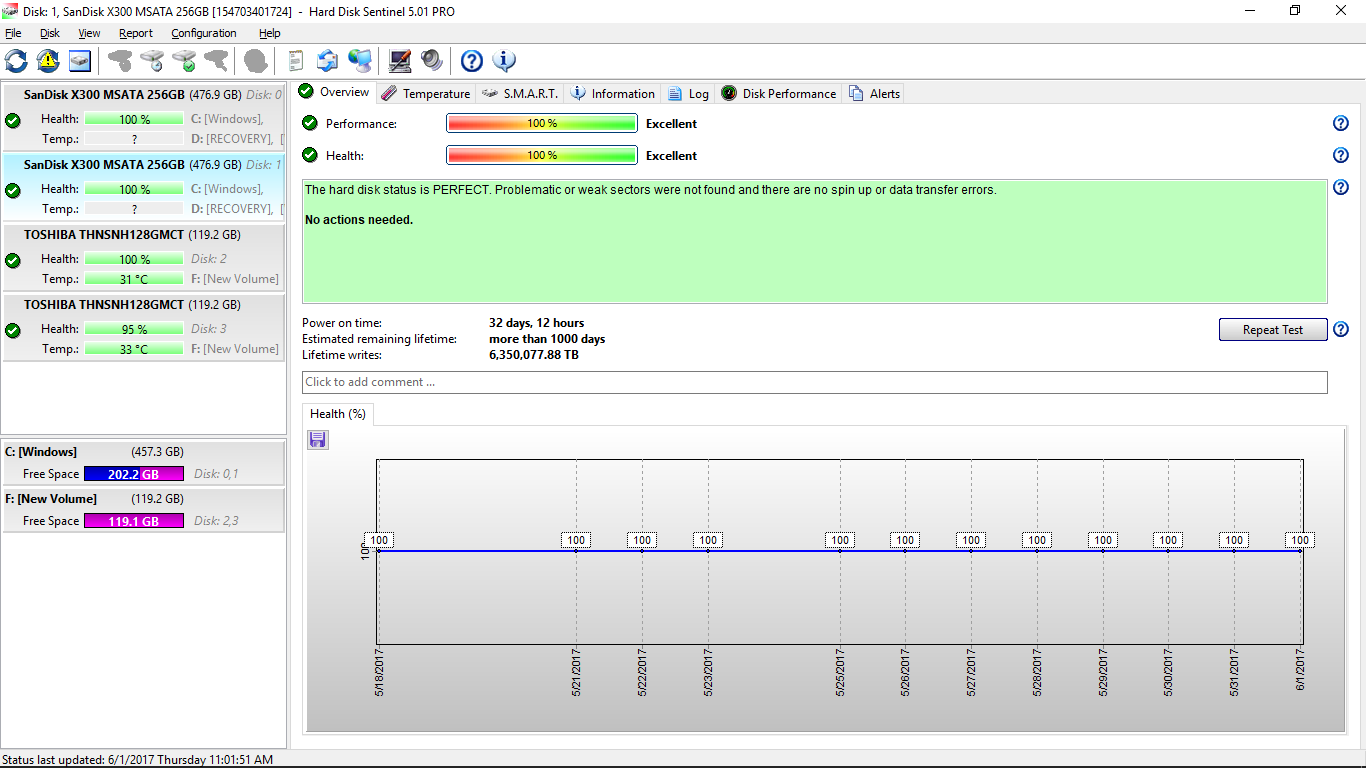
Task: Select TOSHIBA THNSNH128GMCT Disk 3 entry
Action: [144, 327]
